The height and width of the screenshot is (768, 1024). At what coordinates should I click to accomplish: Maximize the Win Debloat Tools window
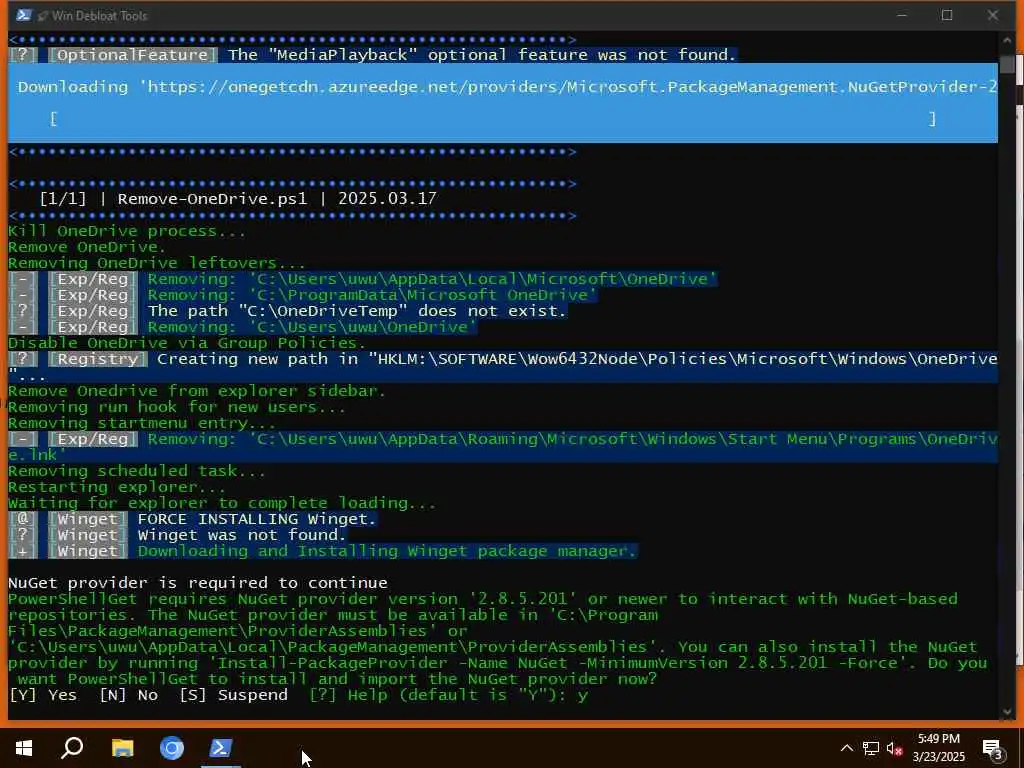click(947, 15)
